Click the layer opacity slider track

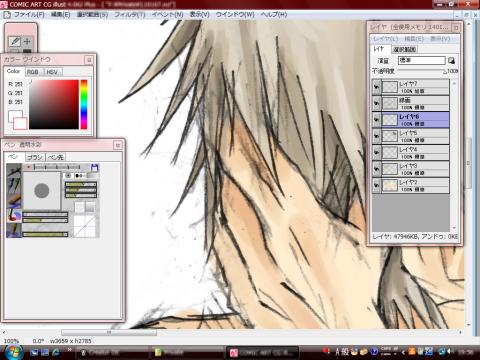(x=422, y=71)
